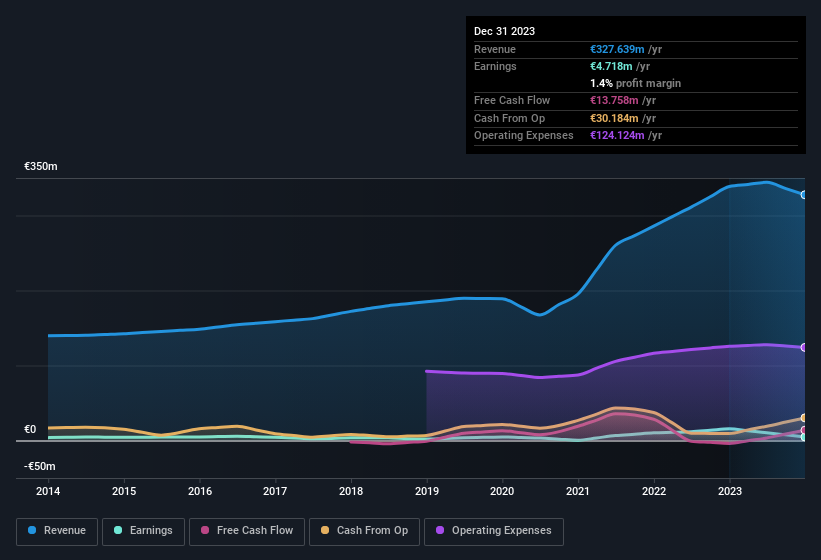This screenshot has width=821, height=560.
Task: Click the Free Cash Flow endpoint marker
Action: (x=804, y=430)
